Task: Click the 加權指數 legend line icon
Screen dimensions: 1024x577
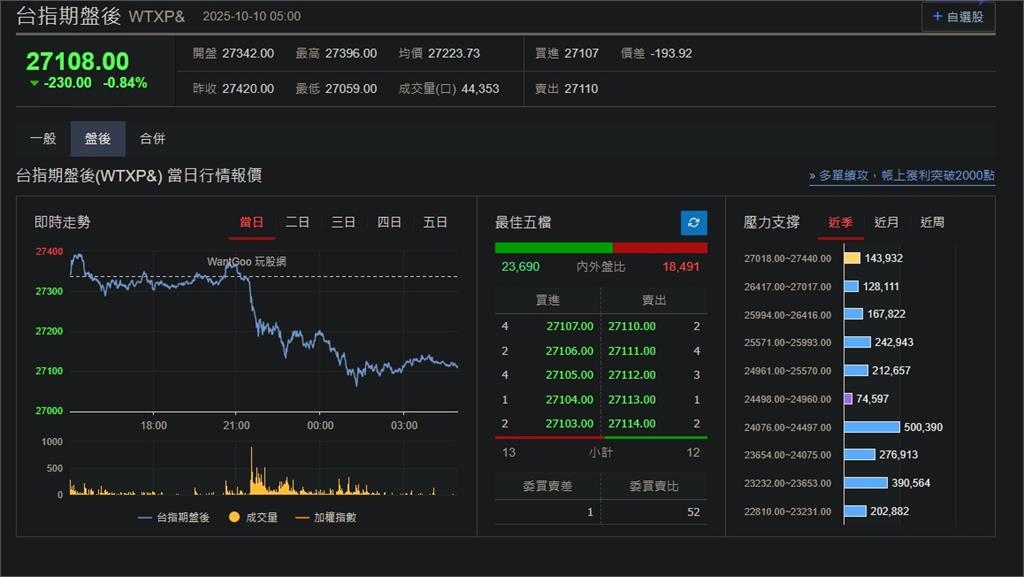Action: click(303, 518)
